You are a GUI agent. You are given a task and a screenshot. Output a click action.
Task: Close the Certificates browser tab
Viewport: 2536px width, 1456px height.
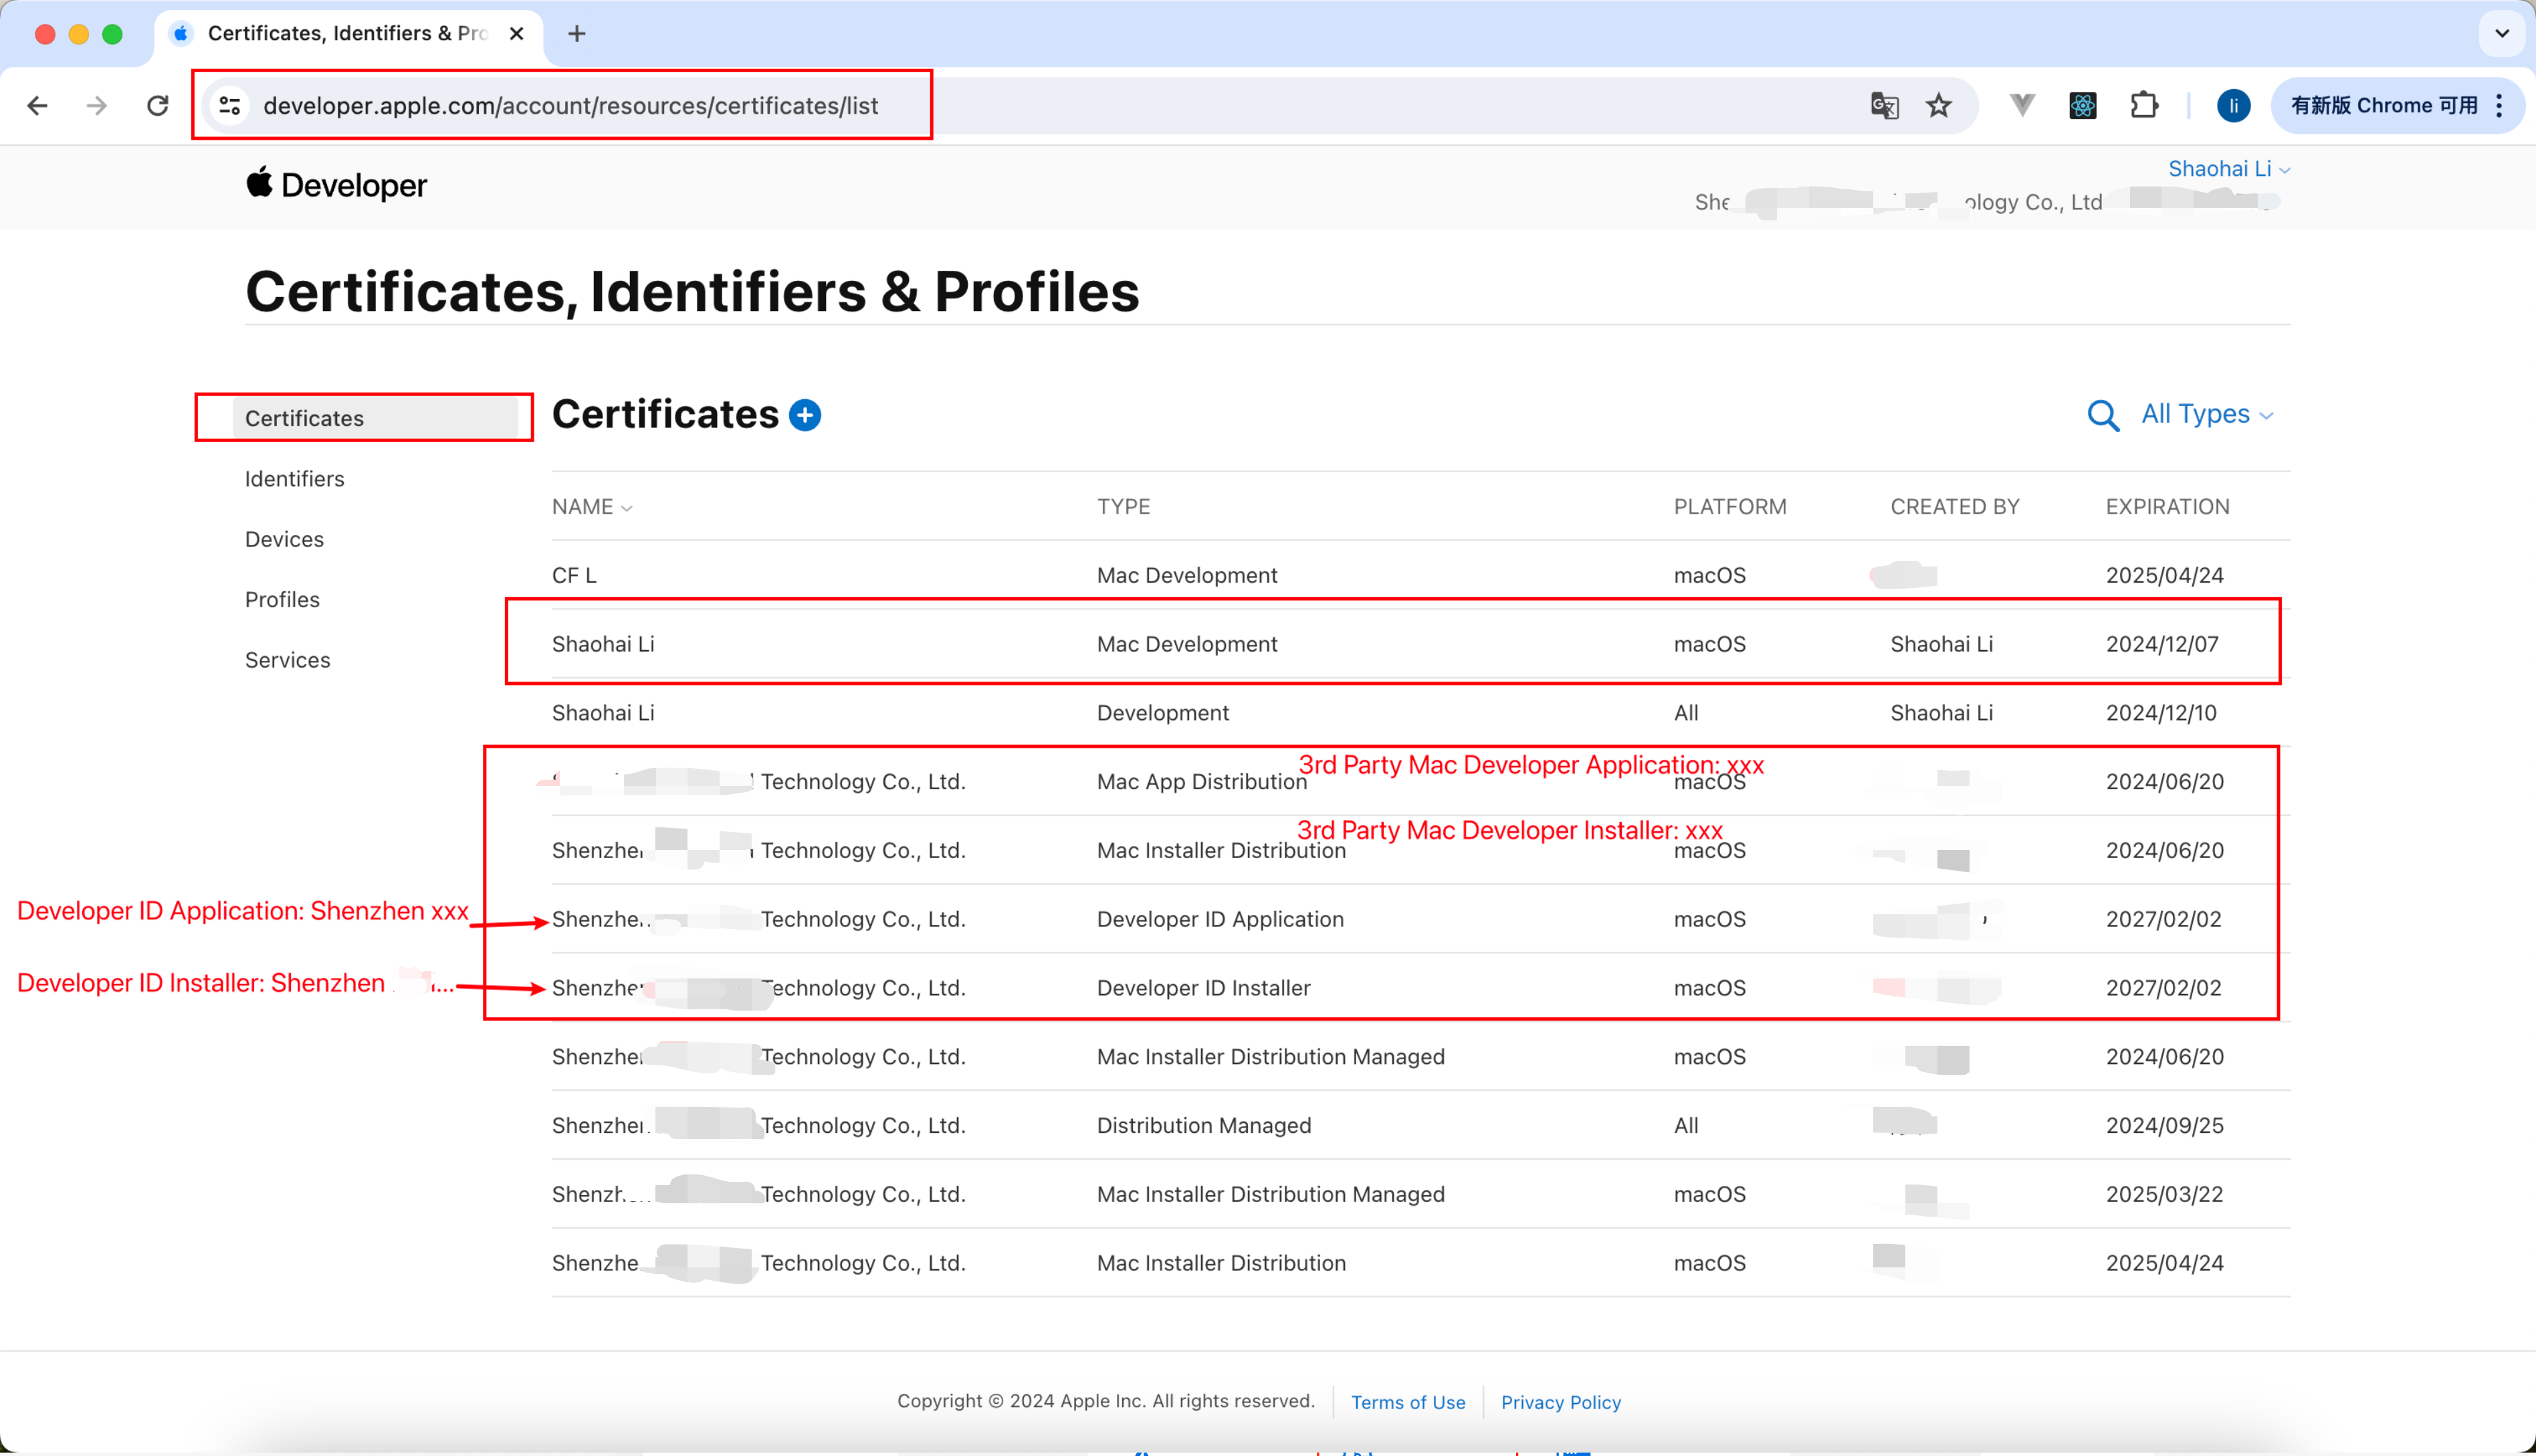point(516,34)
